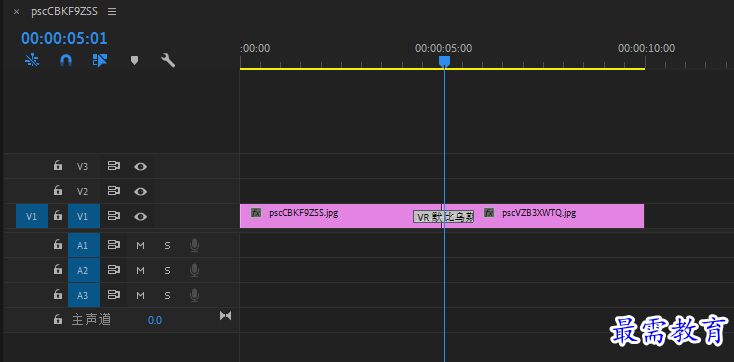Toggle lock on track A2
The height and width of the screenshot is (362, 734).
(58, 269)
